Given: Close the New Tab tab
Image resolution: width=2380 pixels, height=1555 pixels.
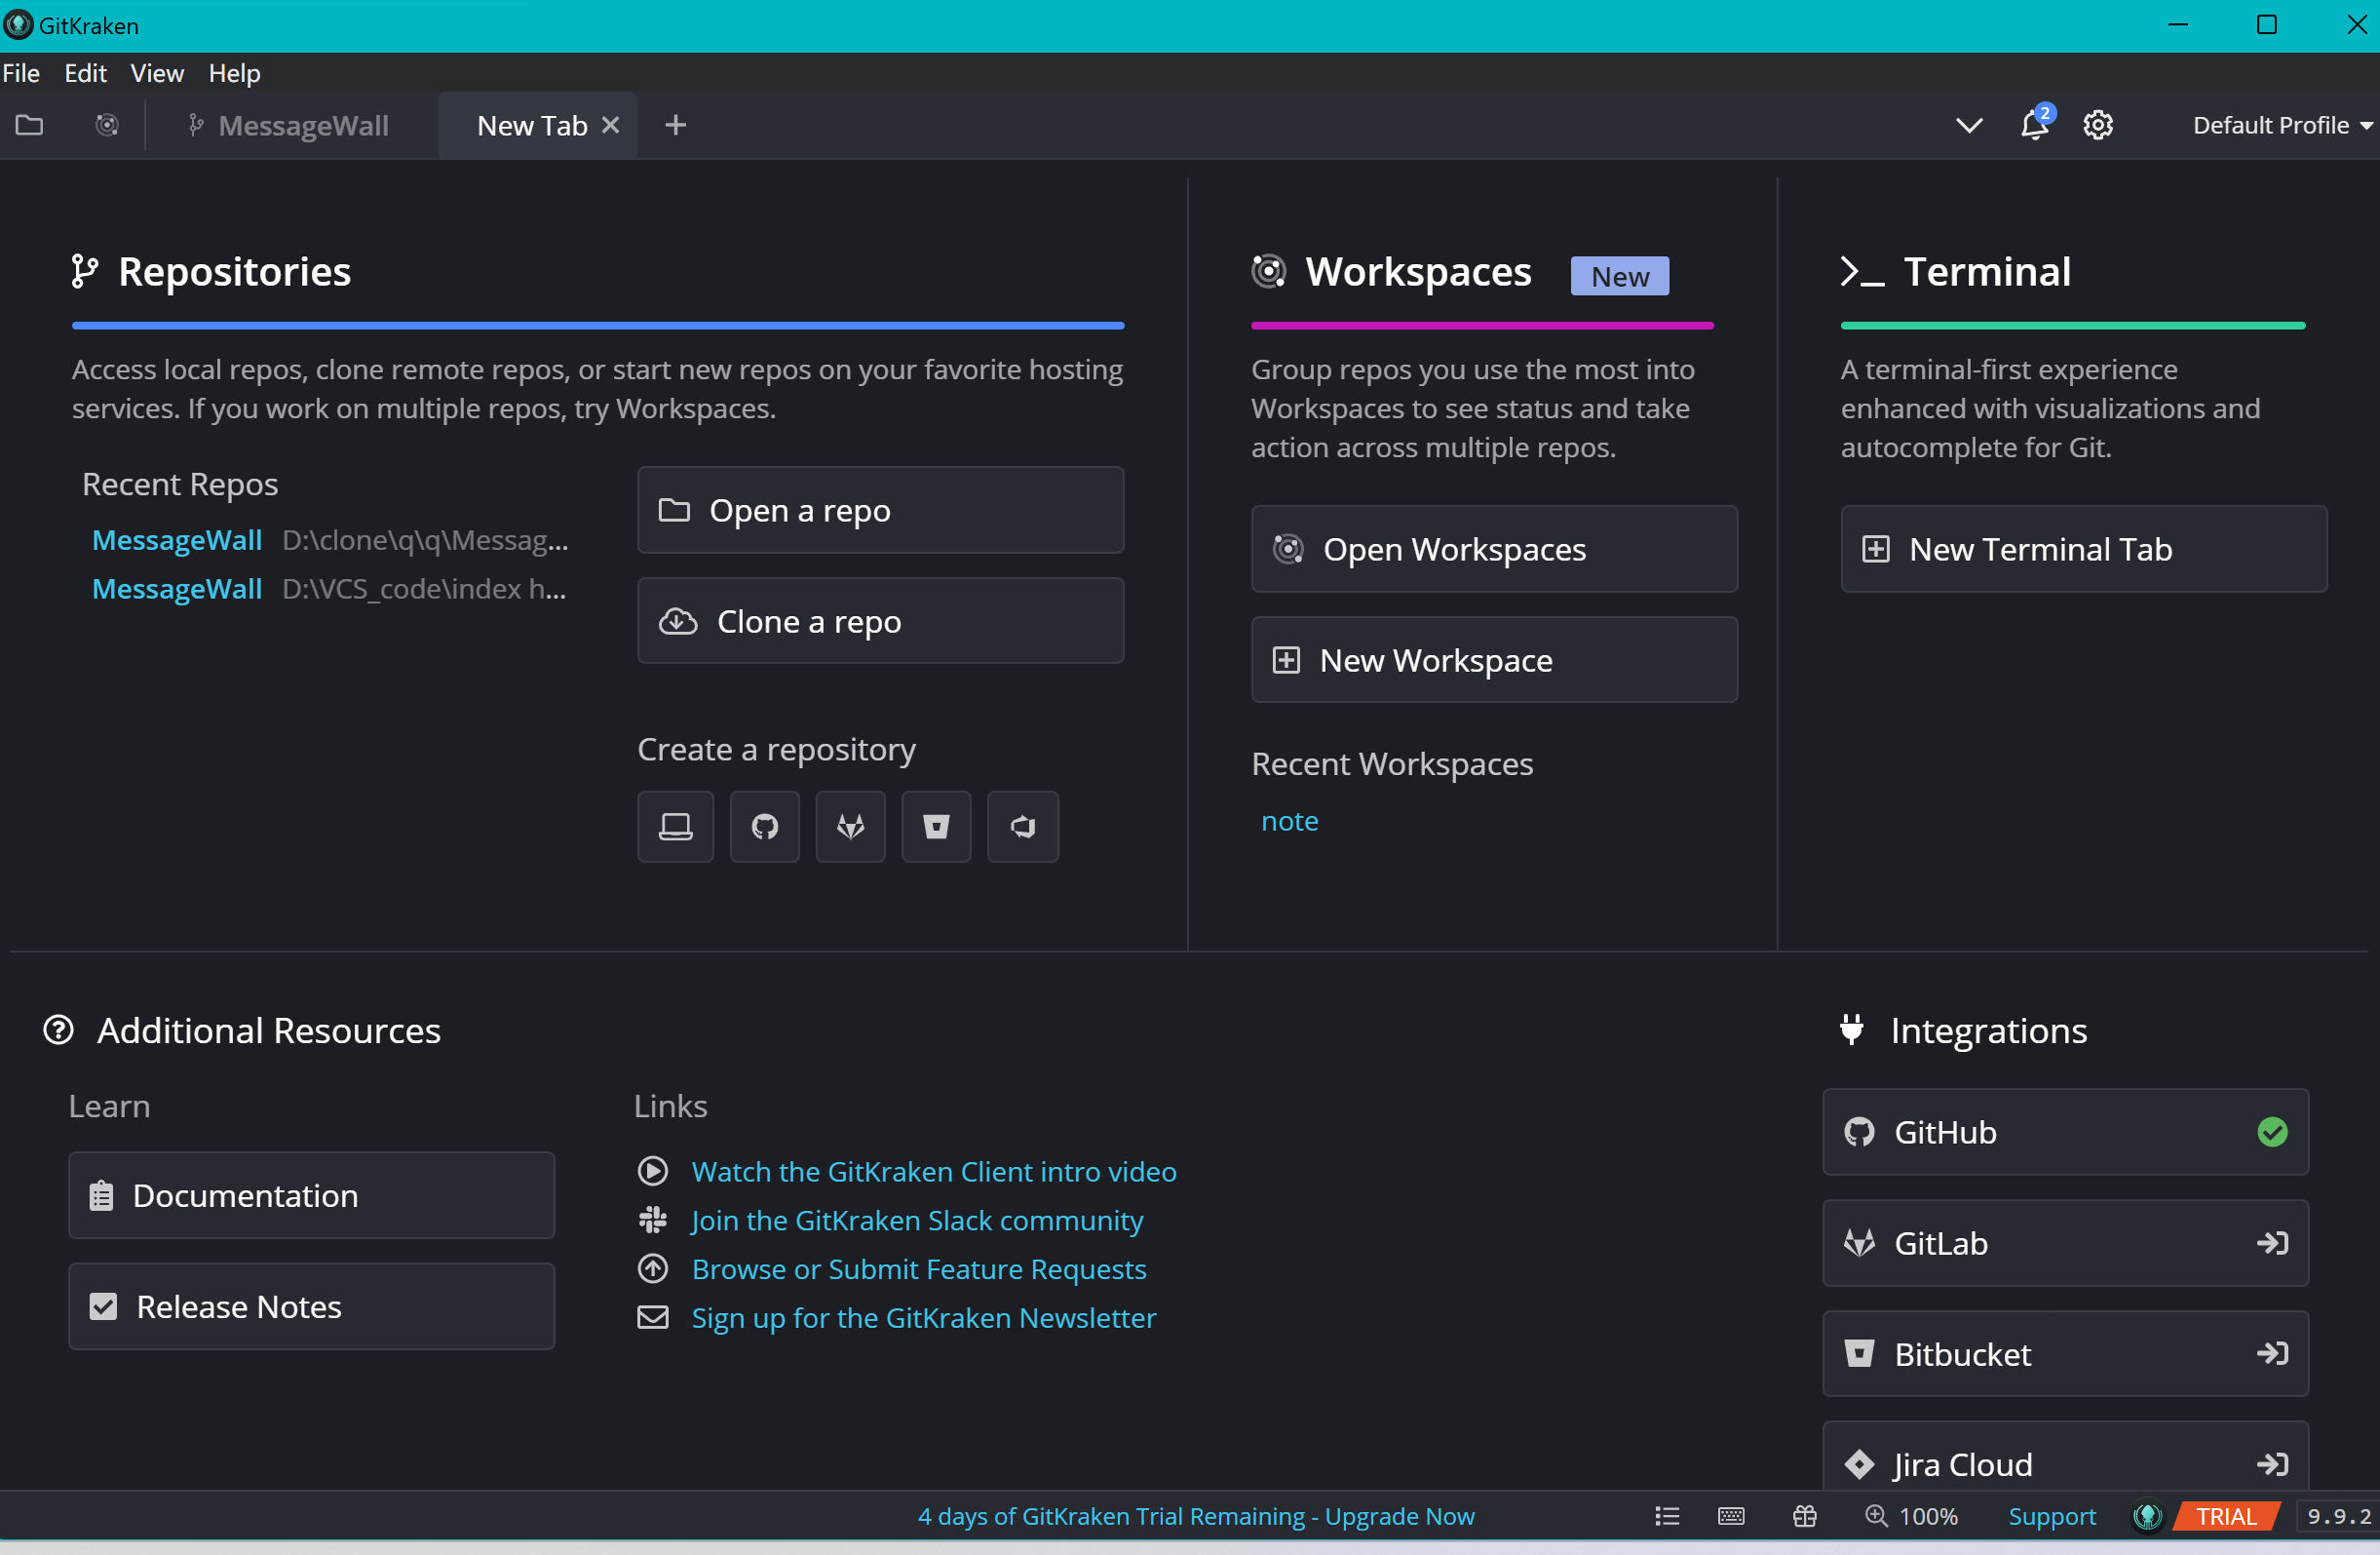Looking at the screenshot, I should pos(611,125).
